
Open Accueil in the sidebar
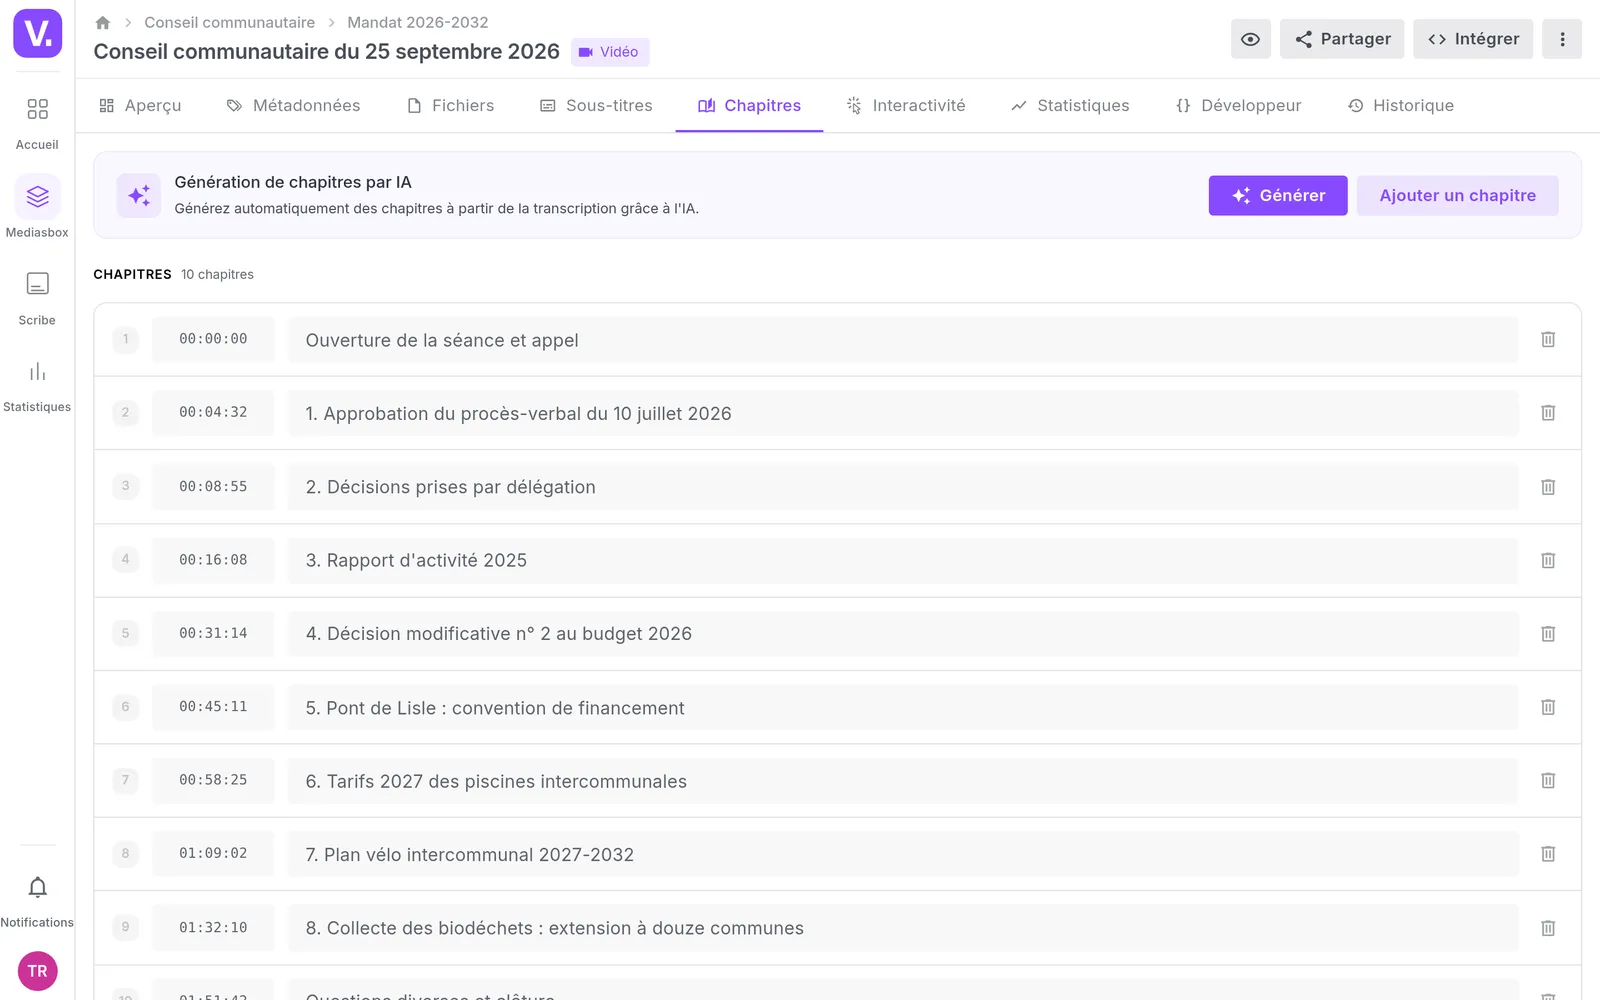point(37,122)
